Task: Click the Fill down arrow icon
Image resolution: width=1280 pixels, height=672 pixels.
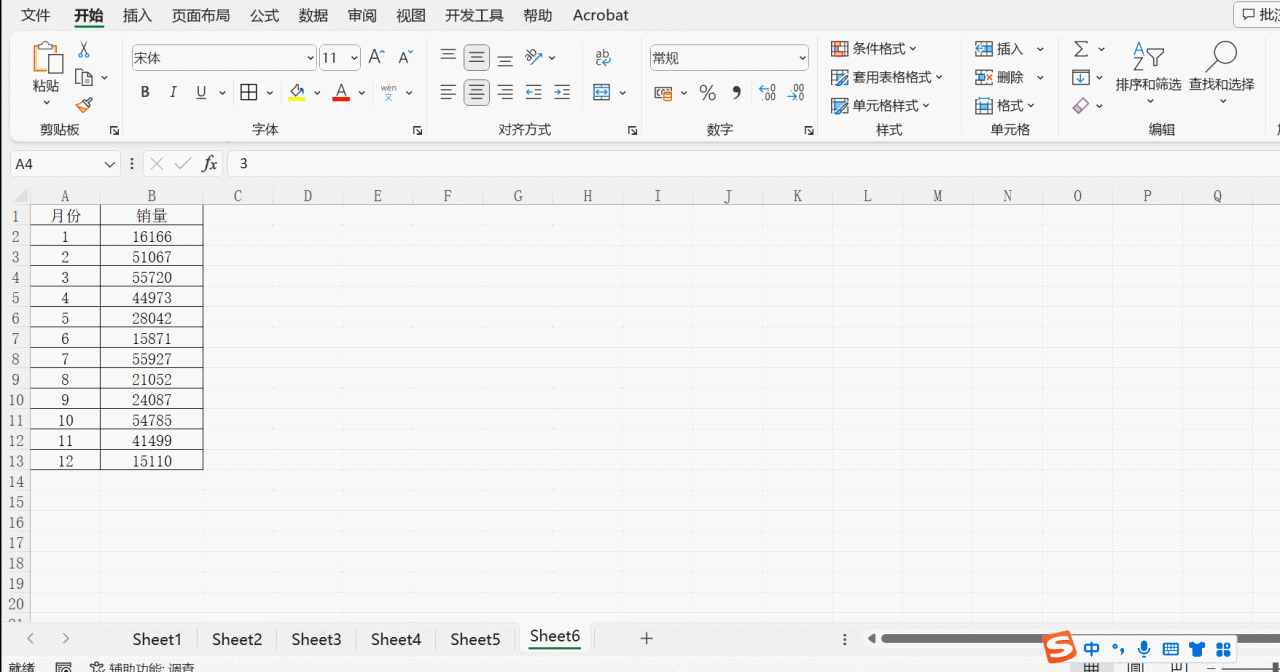Action: (1081, 77)
